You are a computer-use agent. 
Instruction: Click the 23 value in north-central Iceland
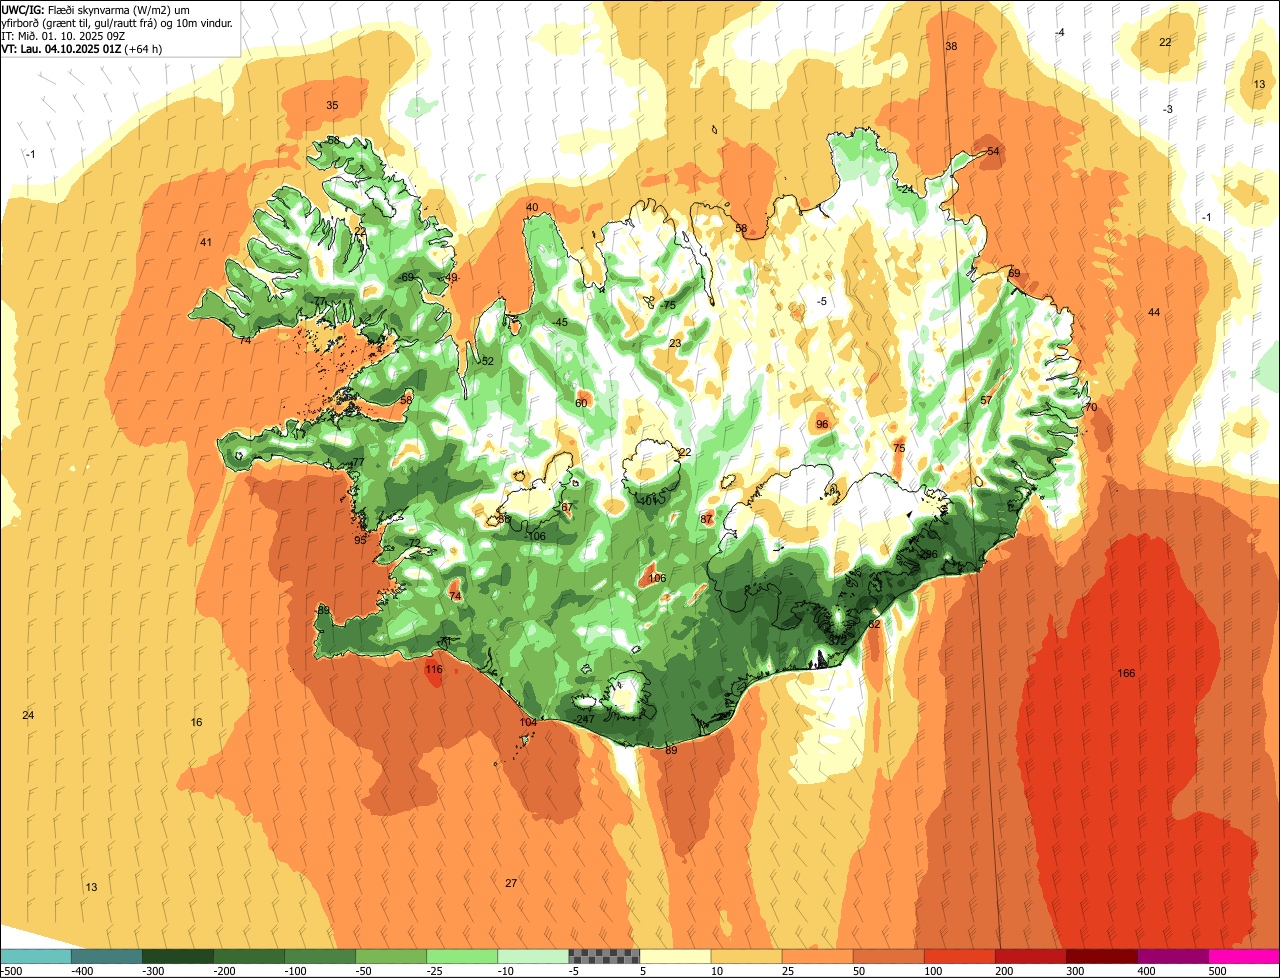point(675,343)
